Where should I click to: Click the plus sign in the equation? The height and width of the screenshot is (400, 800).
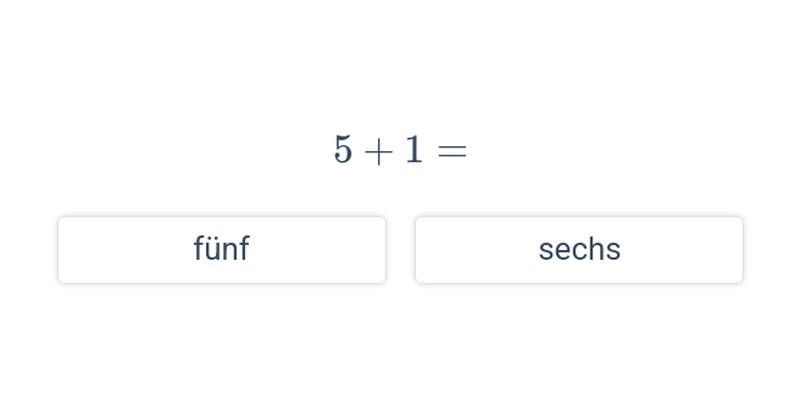[x=378, y=151]
